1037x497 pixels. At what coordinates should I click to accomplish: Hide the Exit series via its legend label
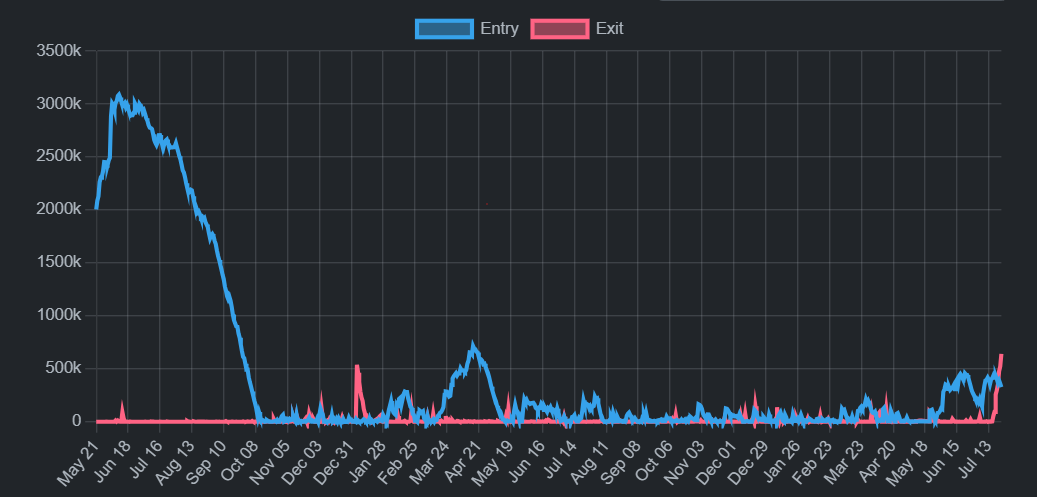pyautogui.click(x=609, y=29)
